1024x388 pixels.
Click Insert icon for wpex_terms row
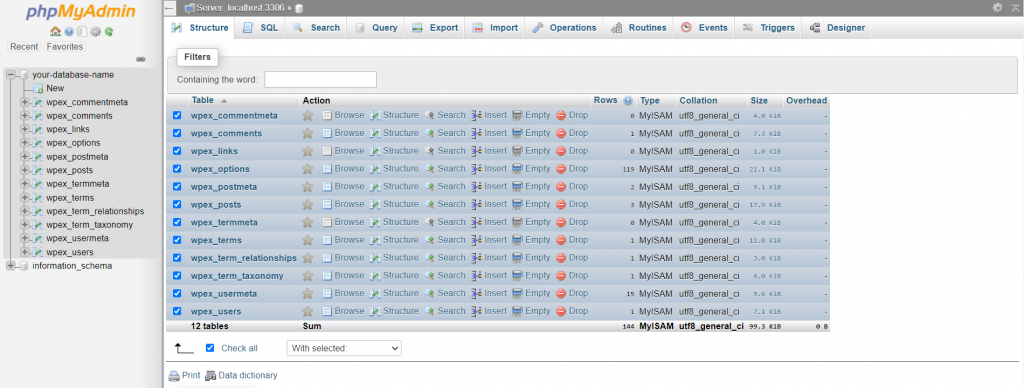click(477, 240)
